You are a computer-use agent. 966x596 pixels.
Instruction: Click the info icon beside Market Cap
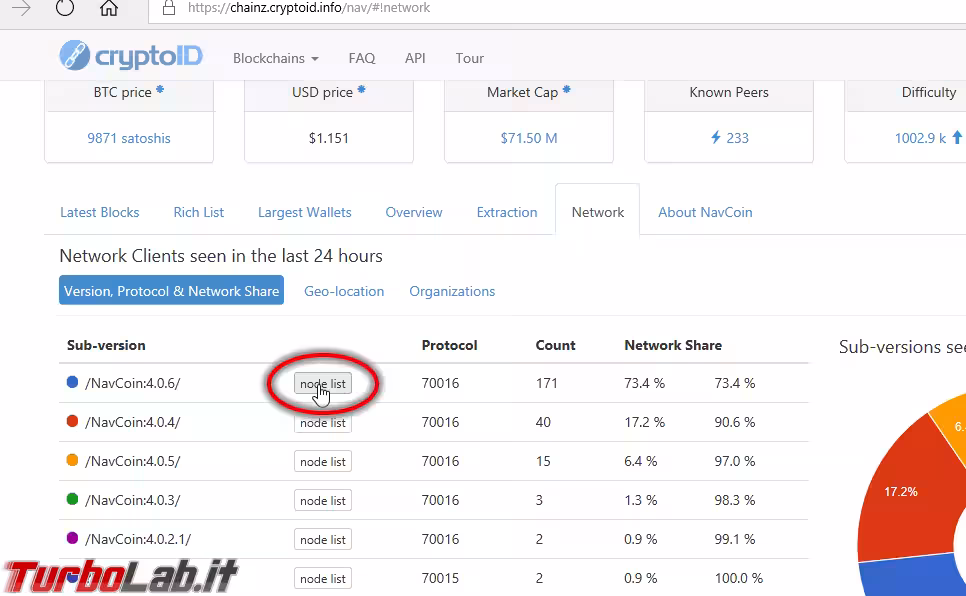click(567, 91)
